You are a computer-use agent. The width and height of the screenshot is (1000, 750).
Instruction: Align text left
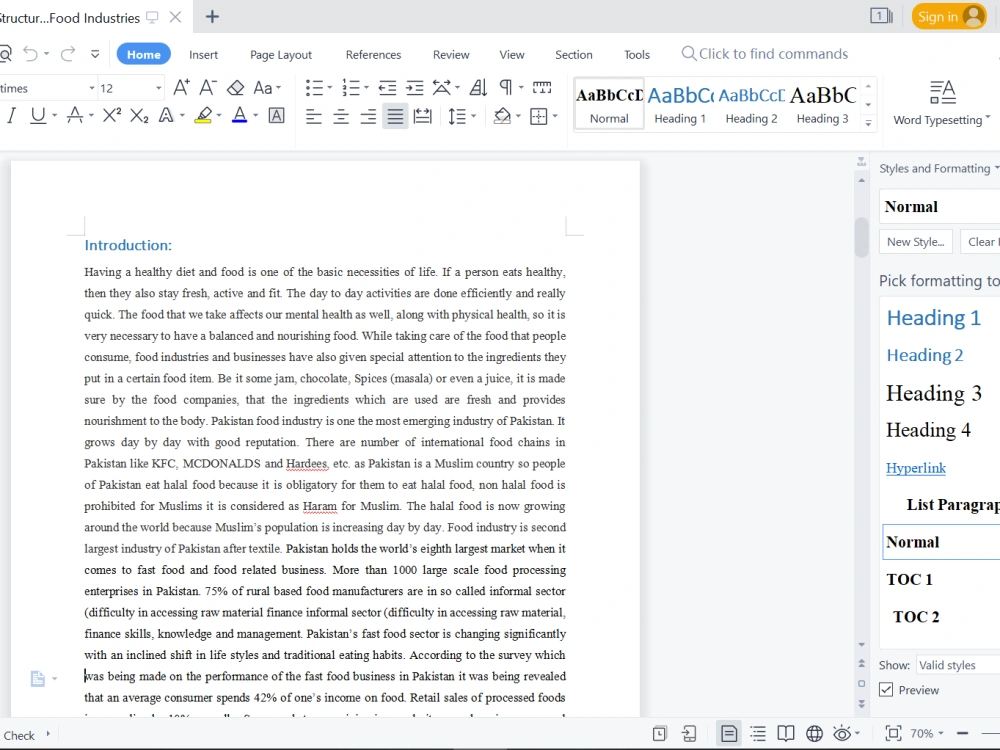coord(313,116)
